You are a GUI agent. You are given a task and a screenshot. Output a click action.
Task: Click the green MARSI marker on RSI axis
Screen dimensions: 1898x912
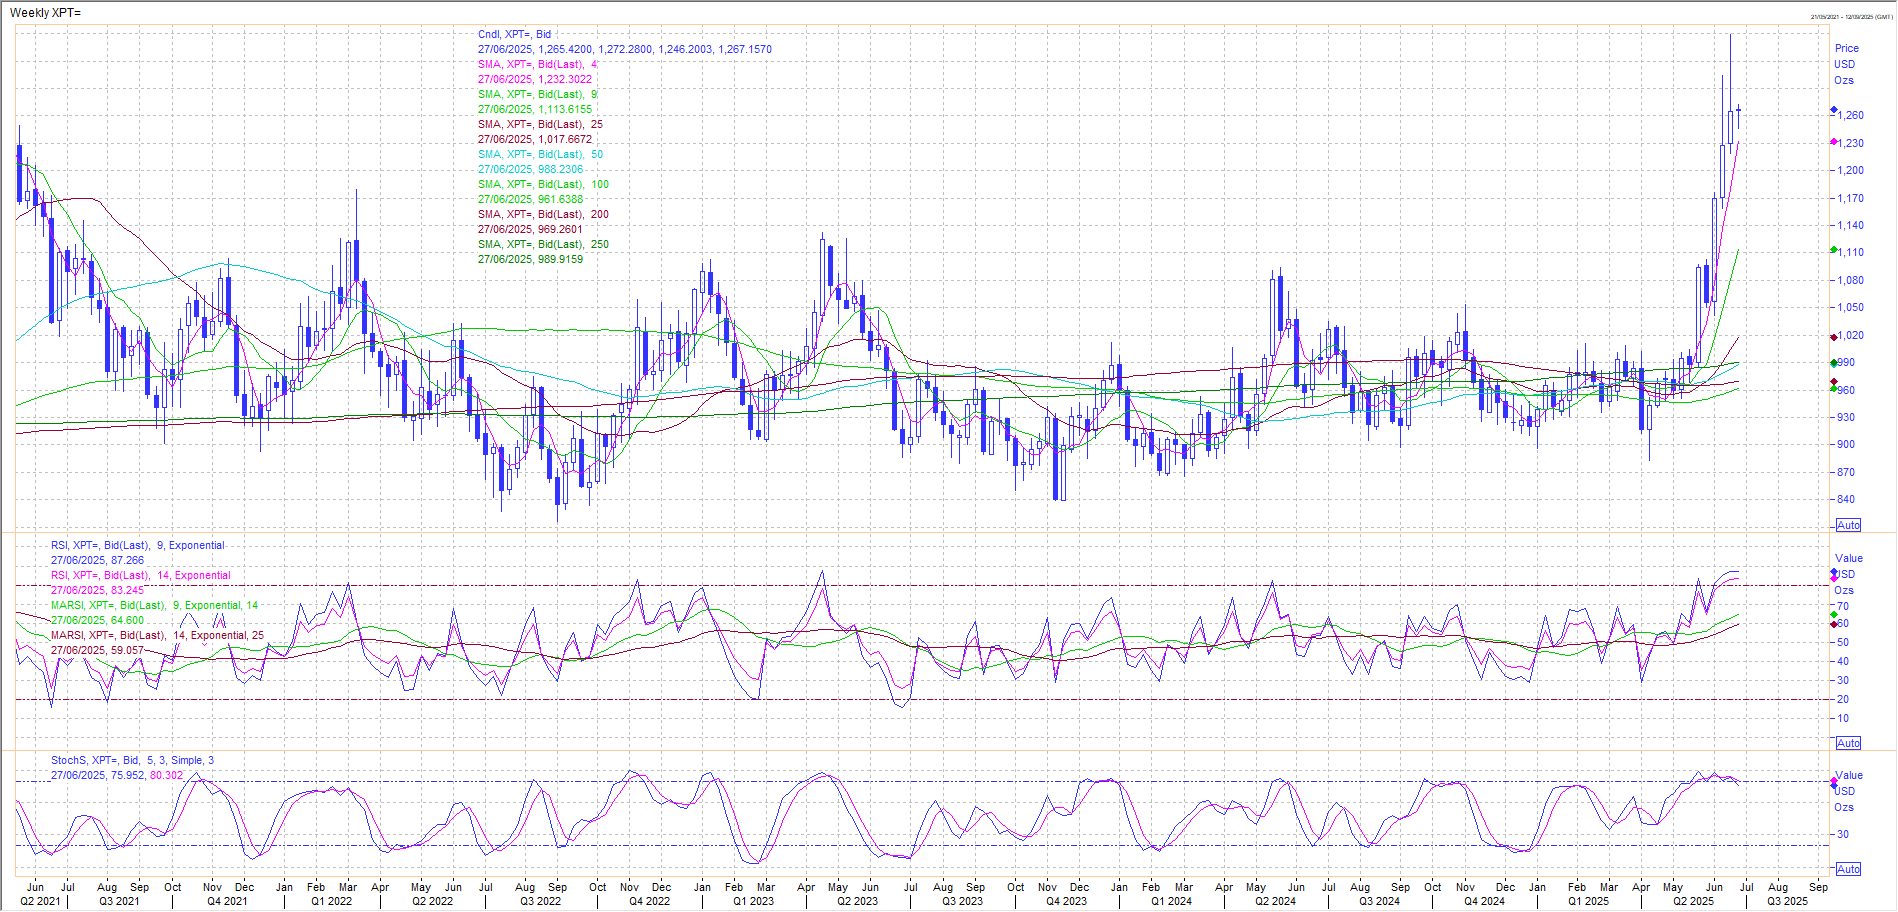coord(1834,615)
